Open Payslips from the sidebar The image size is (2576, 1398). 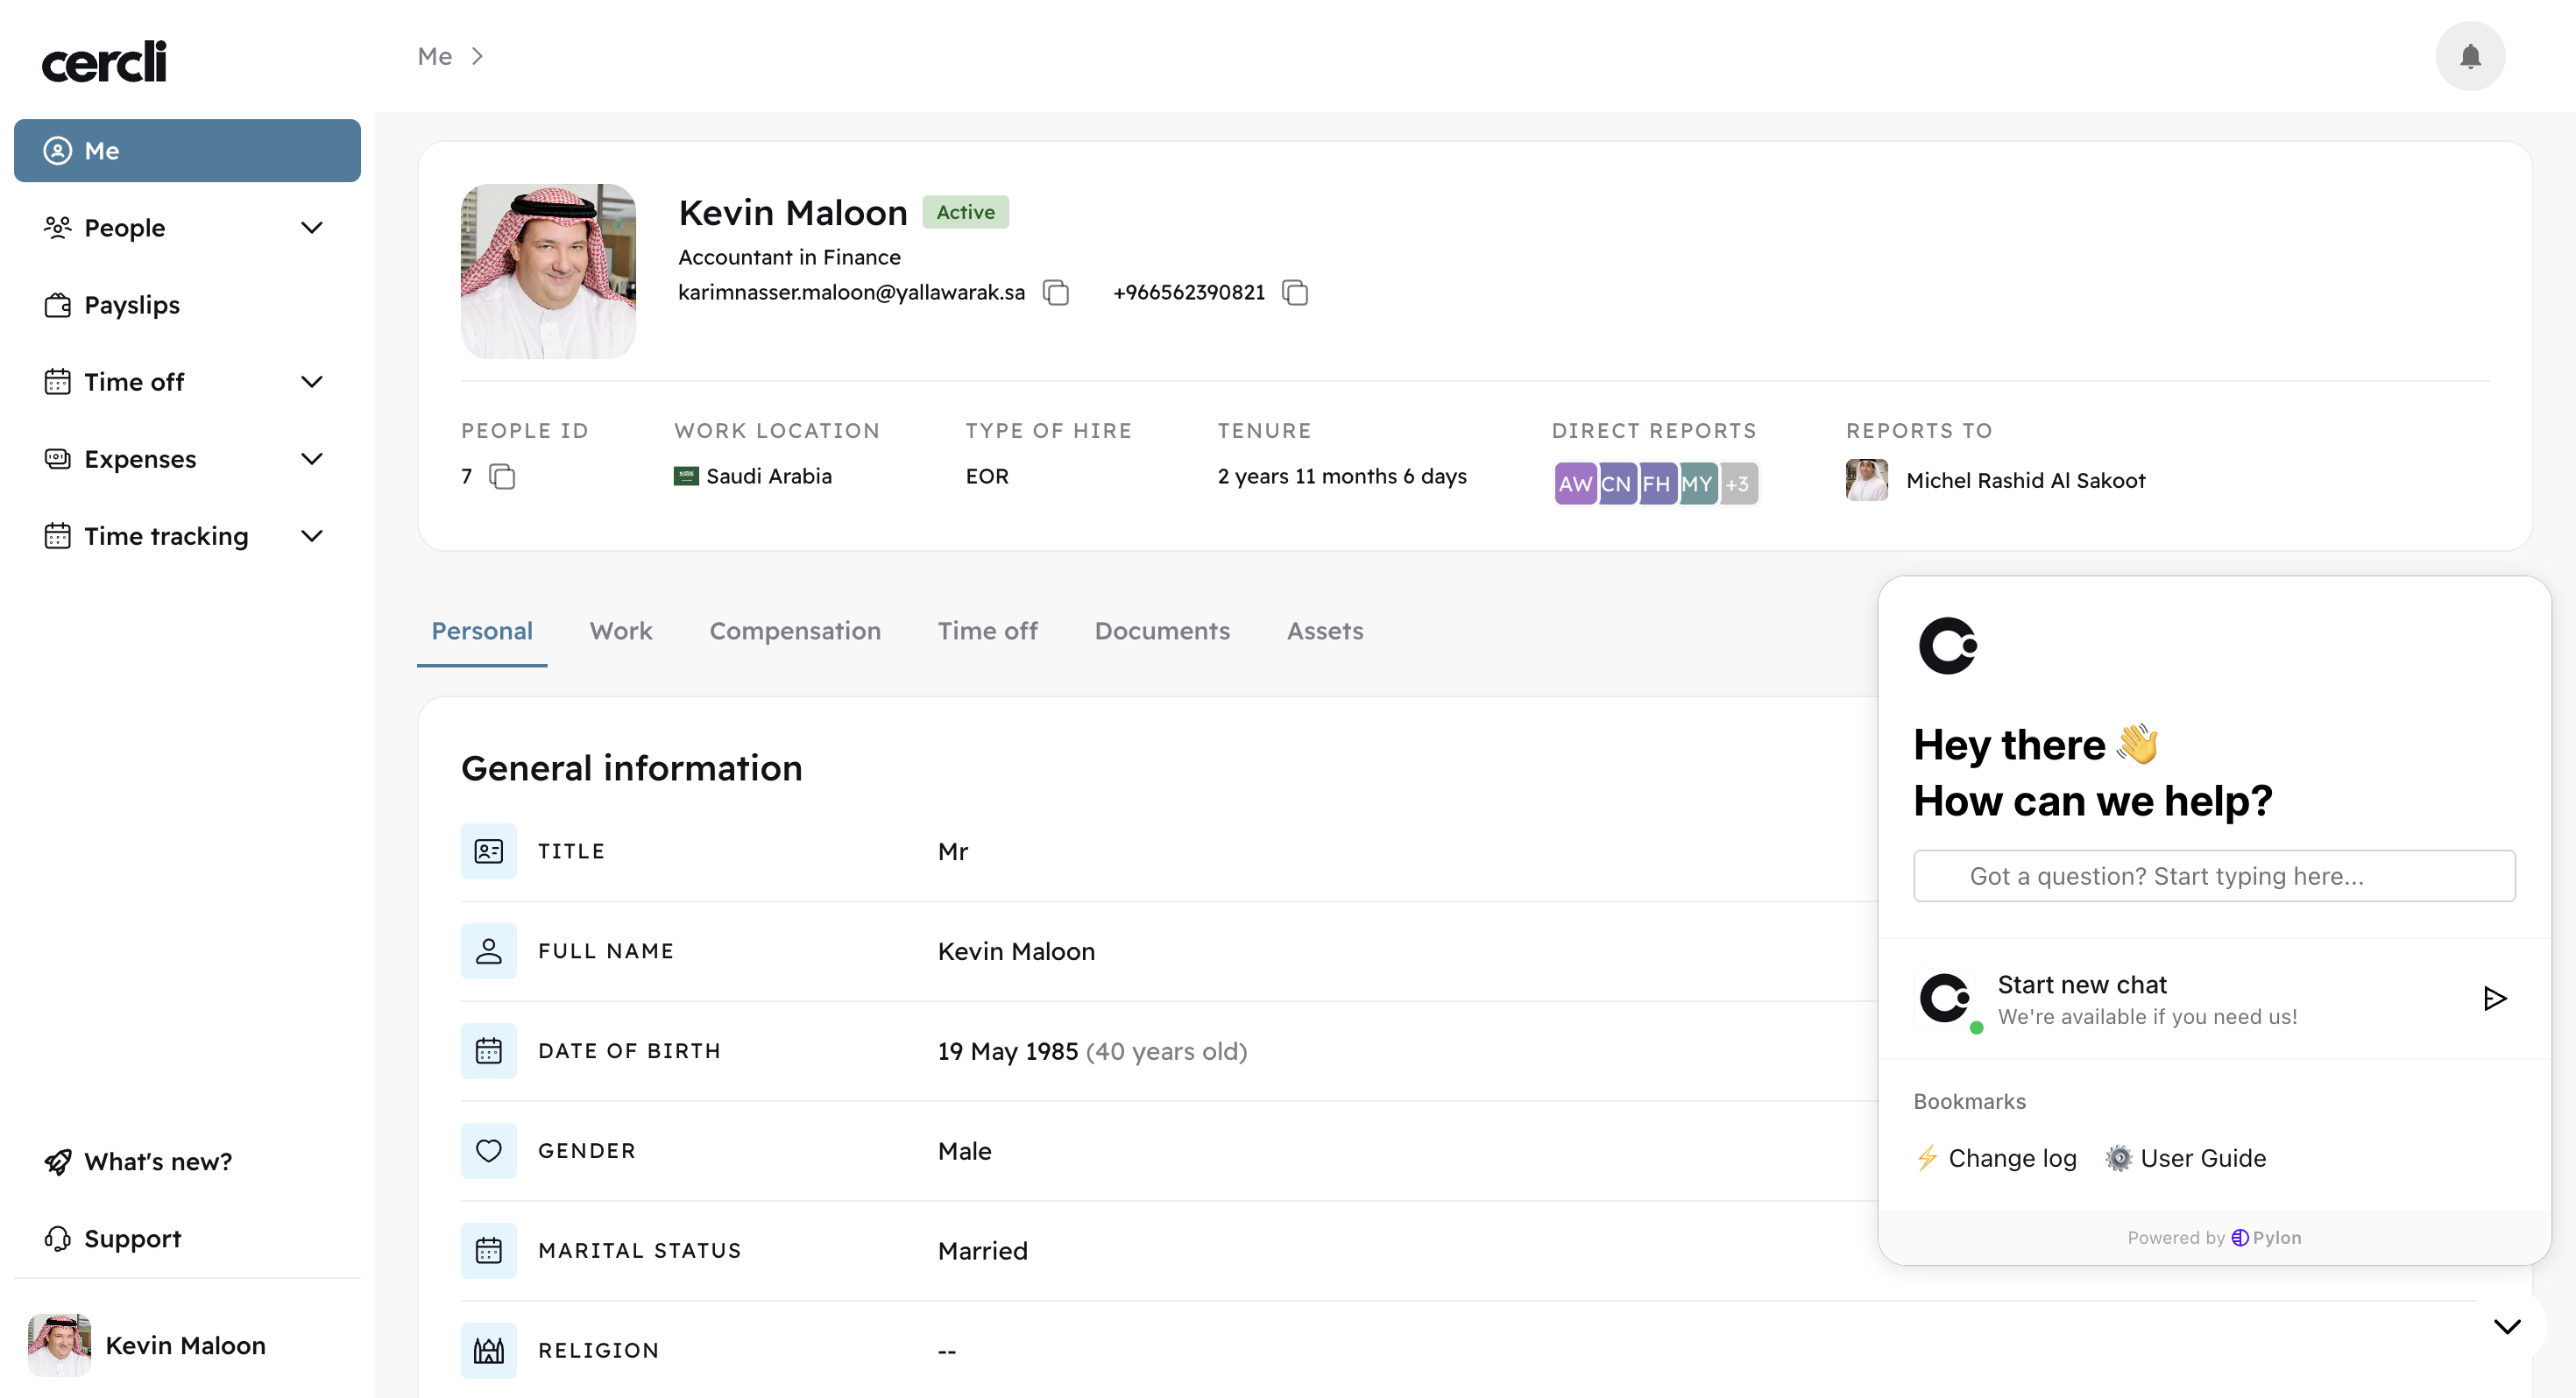point(131,305)
